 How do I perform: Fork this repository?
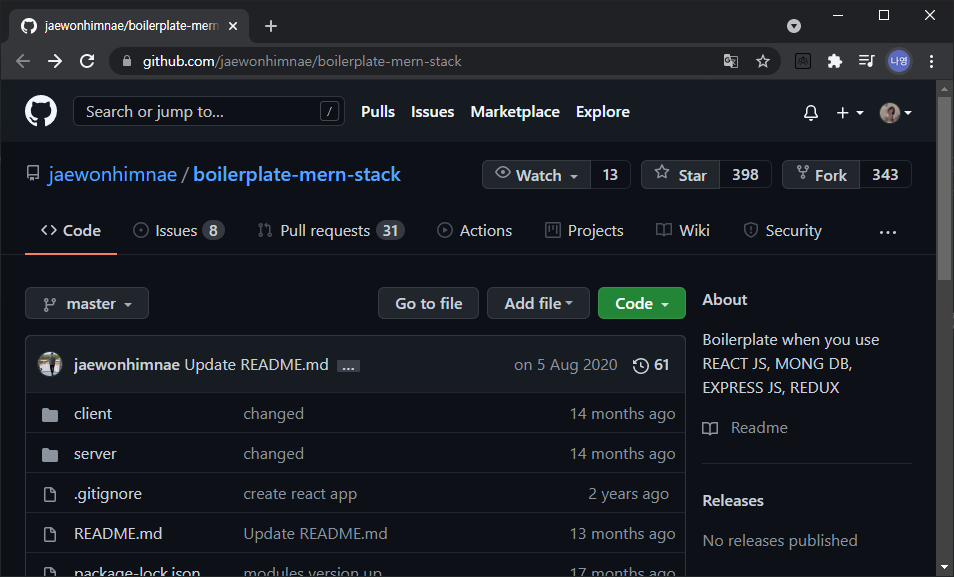821,175
